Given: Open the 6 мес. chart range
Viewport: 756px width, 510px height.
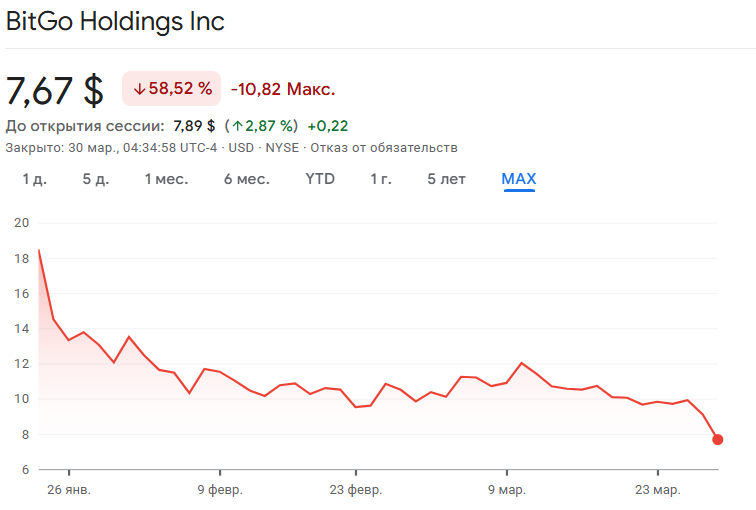Looking at the screenshot, I should (x=246, y=179).
